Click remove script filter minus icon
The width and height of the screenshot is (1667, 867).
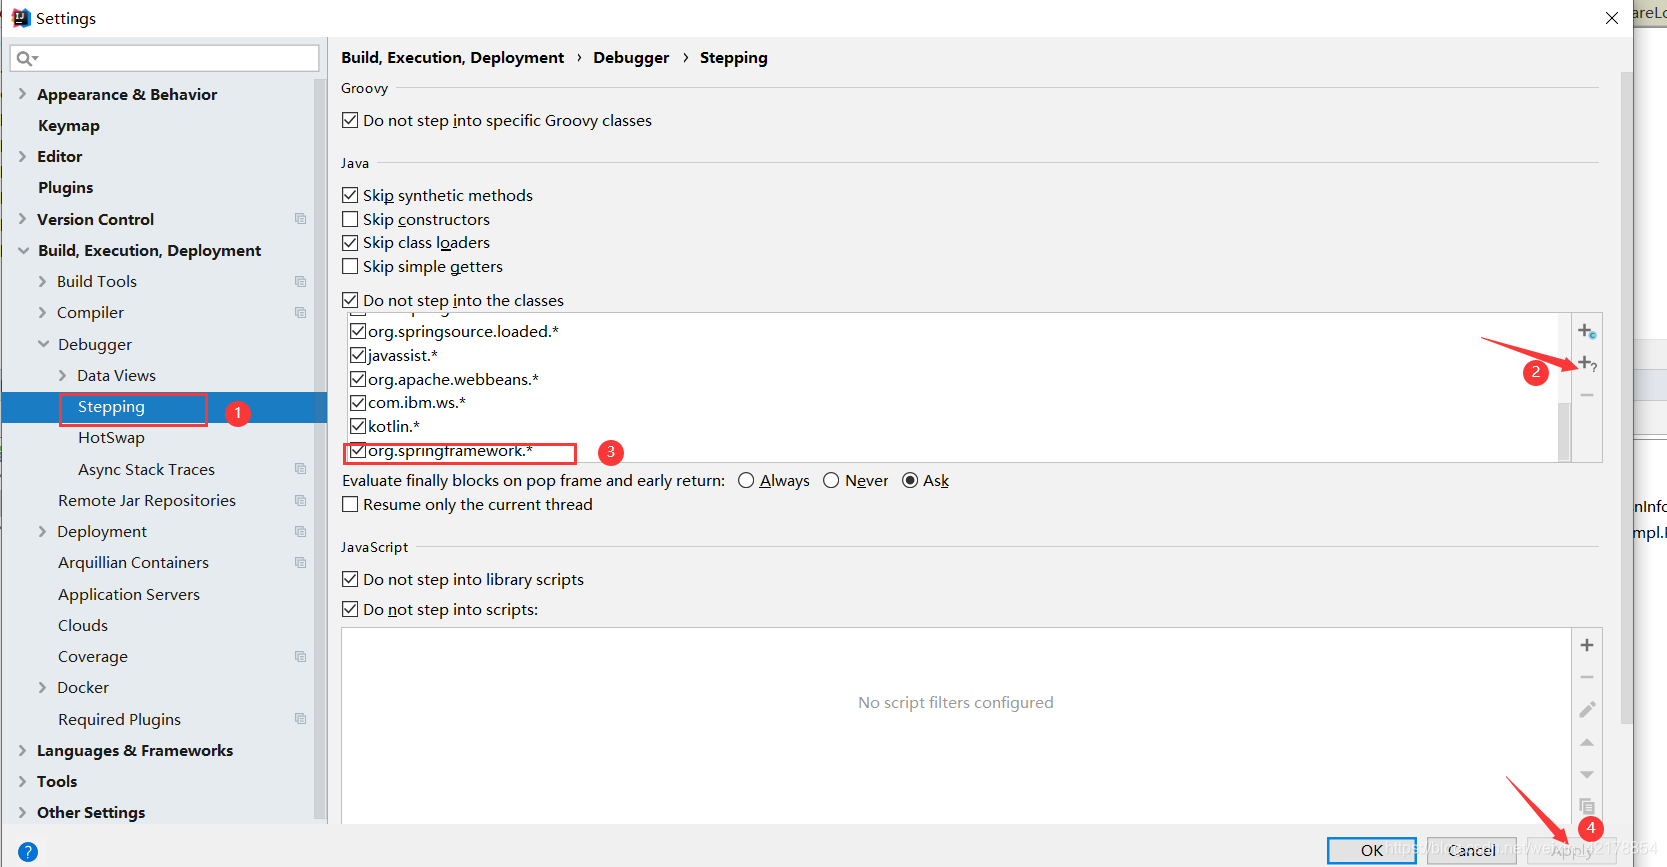(x=1587, y=678)
